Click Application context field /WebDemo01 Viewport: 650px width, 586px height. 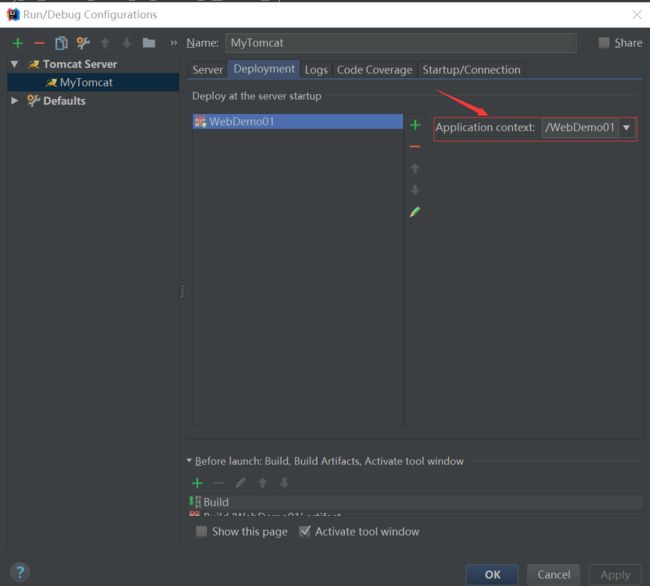[x=580, y=128]
